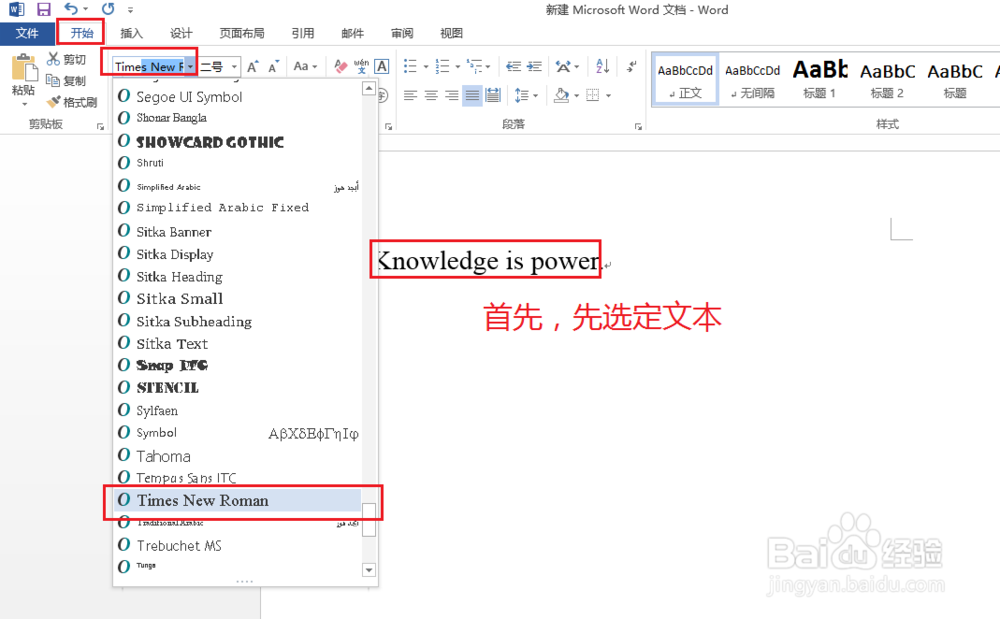Click the Redo icon in title bar
1000x619 pixels.
108,9
